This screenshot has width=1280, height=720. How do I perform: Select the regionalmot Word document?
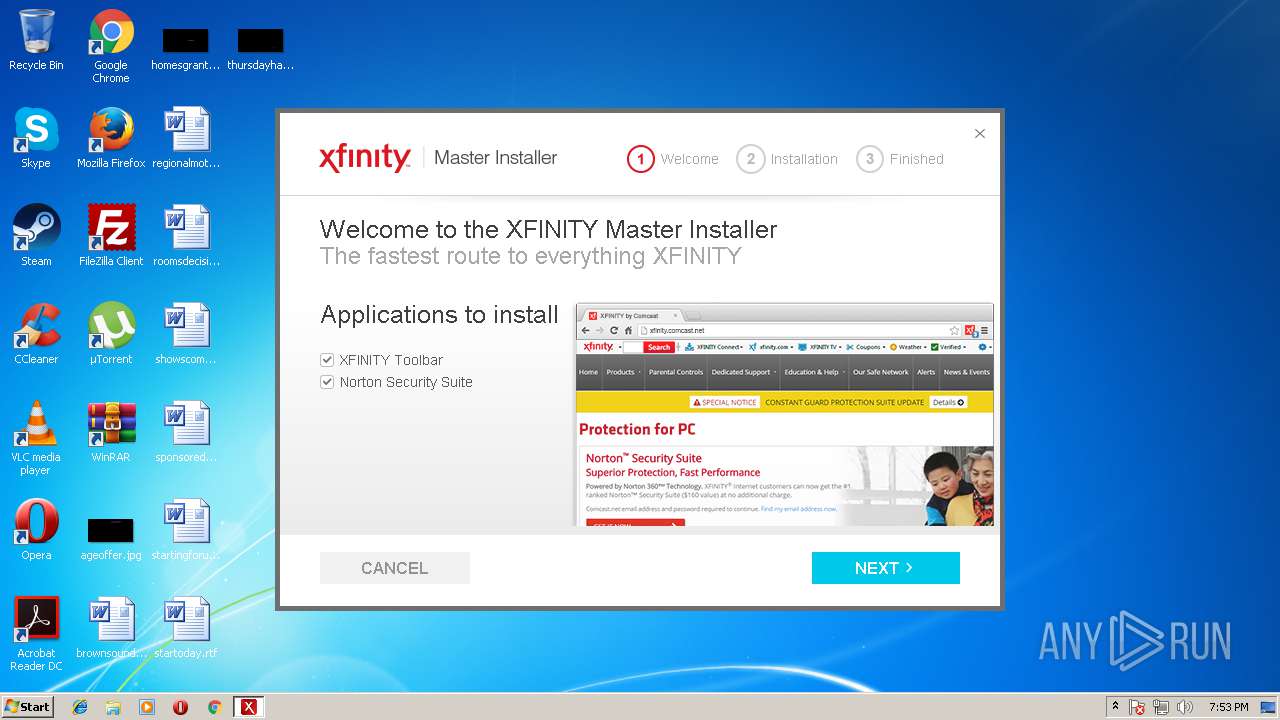[186, 138]
